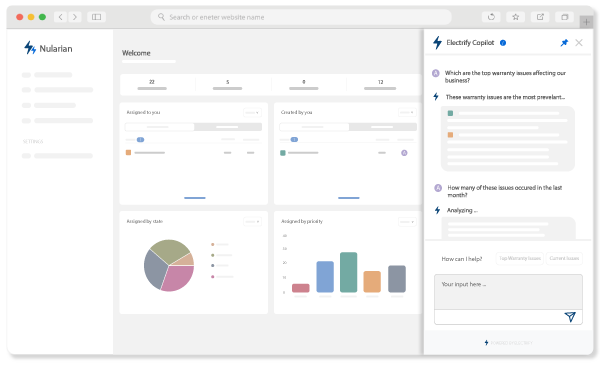This screenshot has height=365, width=600.
Task: Send the message with the paper plane icon
Action: click(570, 316)
